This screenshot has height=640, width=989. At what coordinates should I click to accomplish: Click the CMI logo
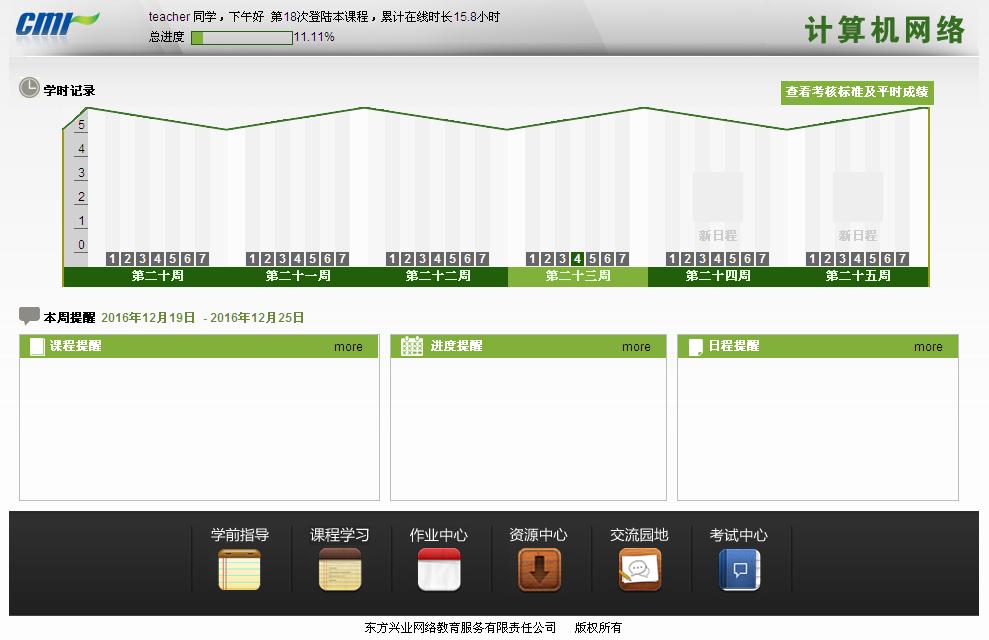click(56, 23)
